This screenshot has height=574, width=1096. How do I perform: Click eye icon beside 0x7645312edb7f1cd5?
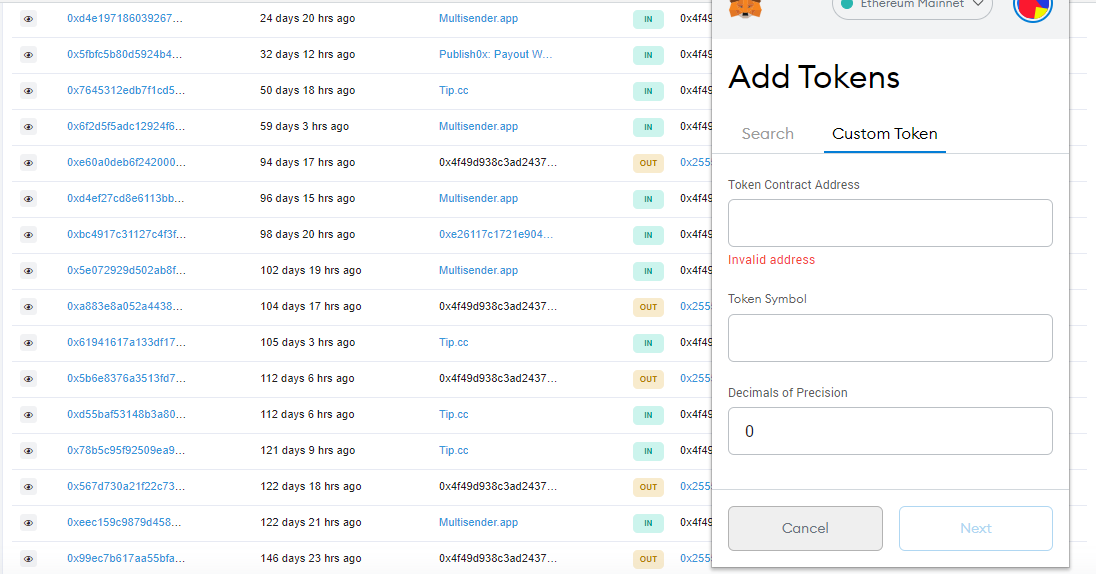point(28,91)
